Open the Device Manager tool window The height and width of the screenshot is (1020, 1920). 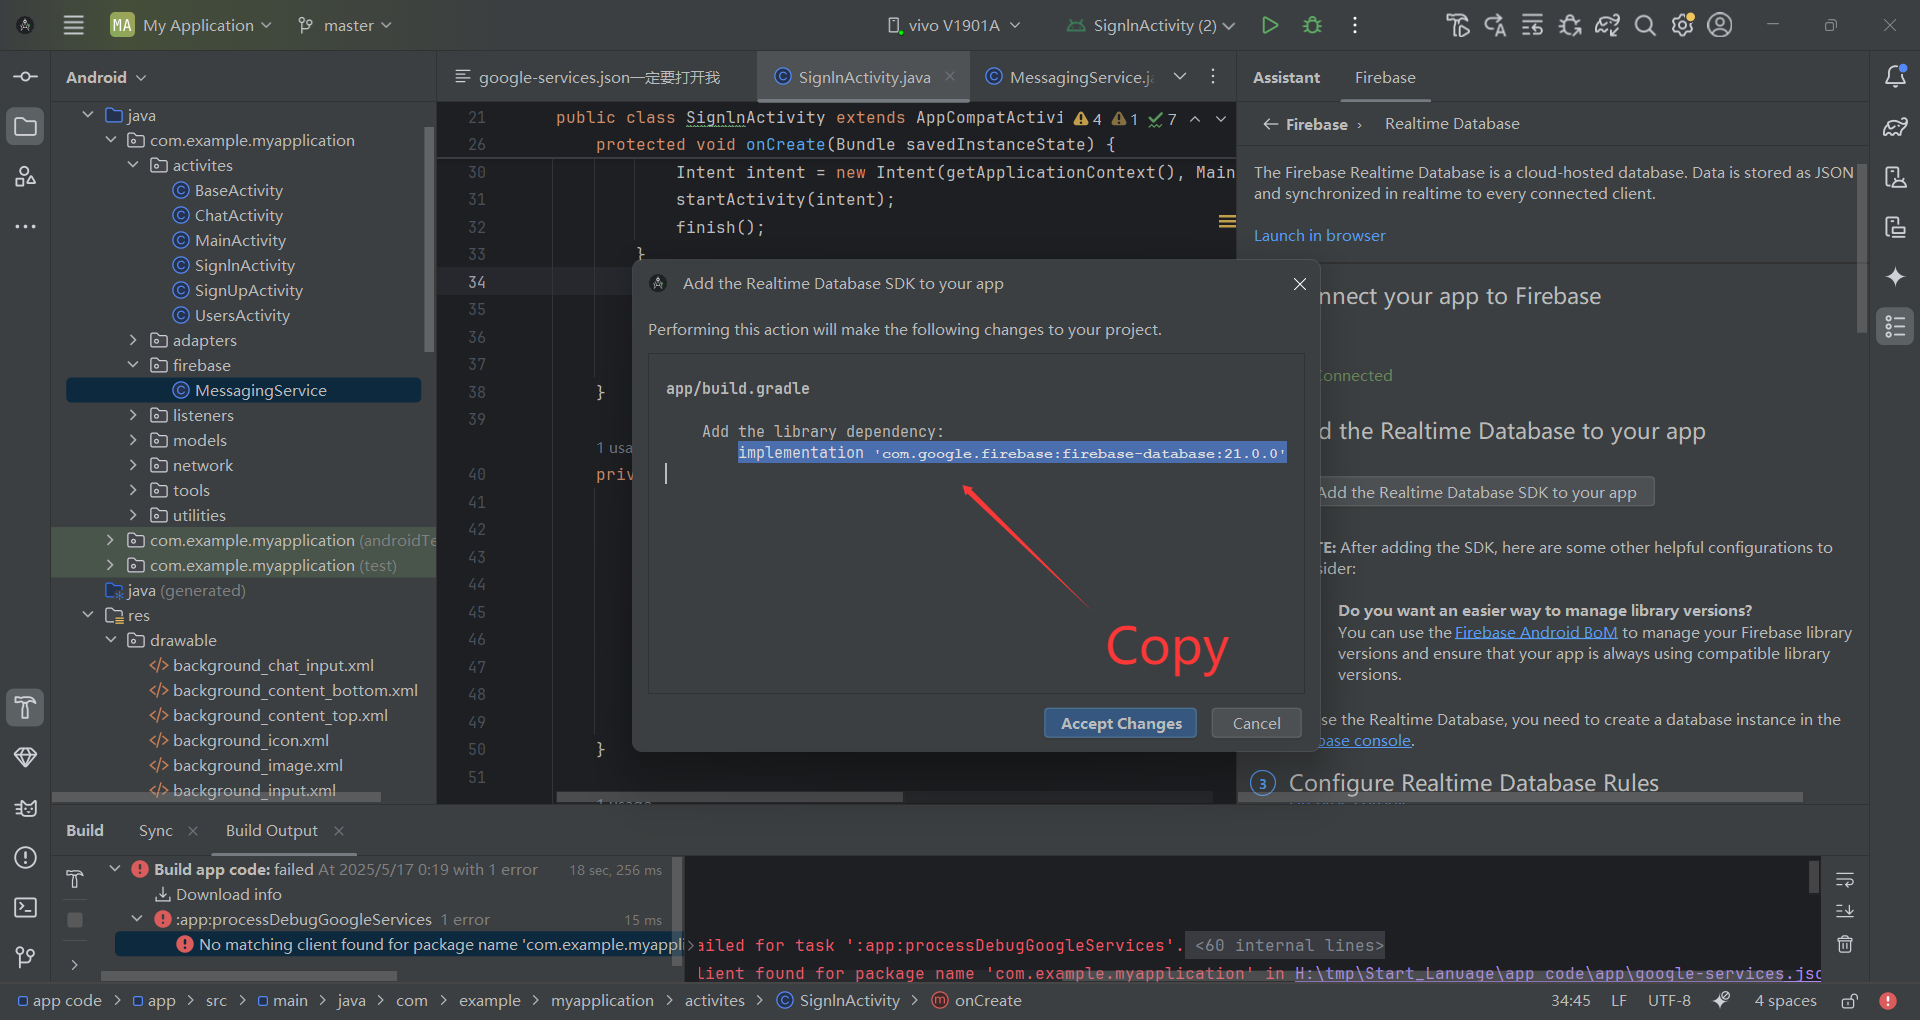[1895, 177]
